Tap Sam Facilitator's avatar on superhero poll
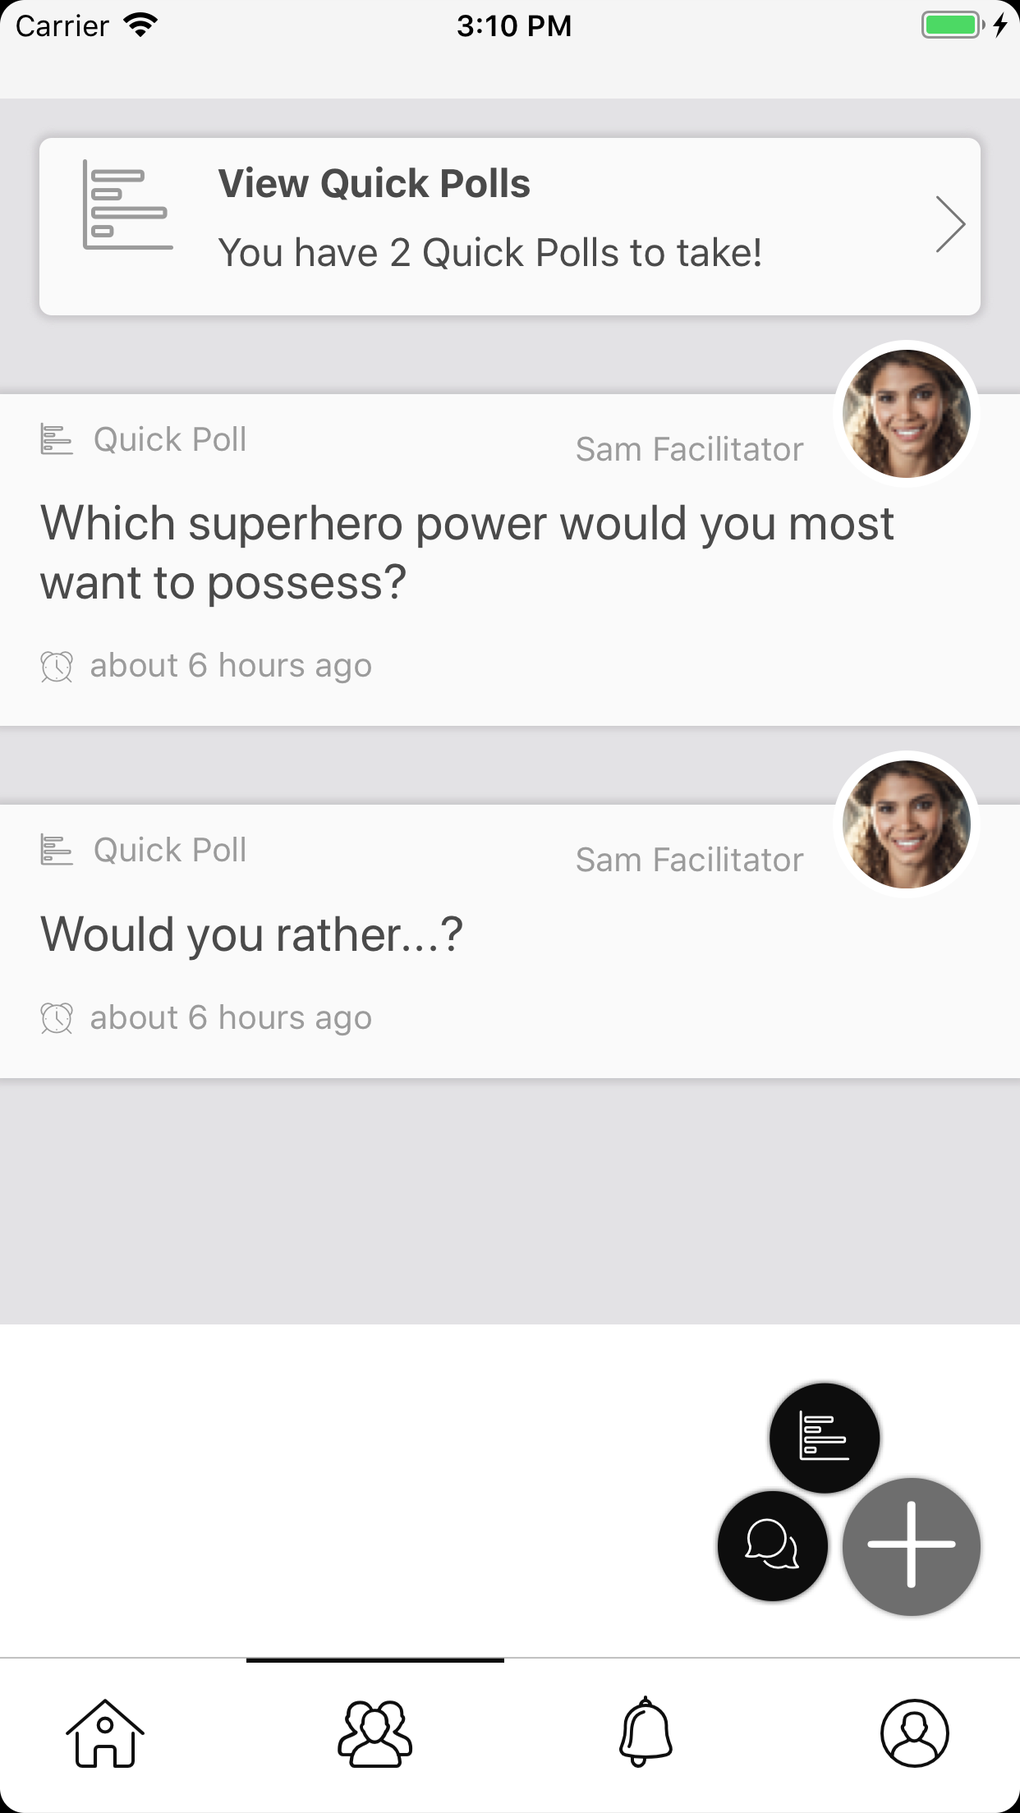Screen dimensions: 1020x1813 (x=906, y=414)
